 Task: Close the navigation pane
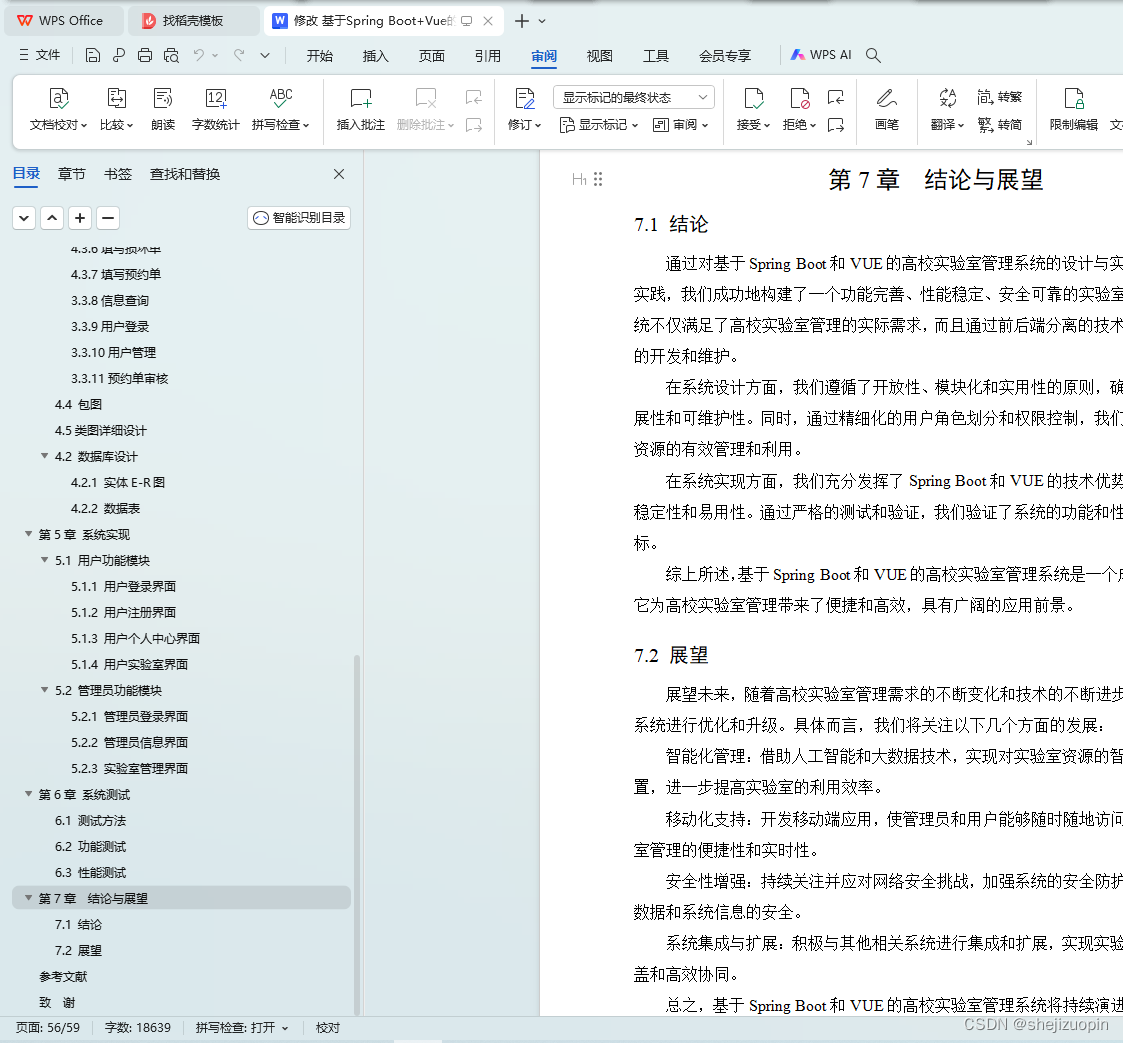coord(339,174)
